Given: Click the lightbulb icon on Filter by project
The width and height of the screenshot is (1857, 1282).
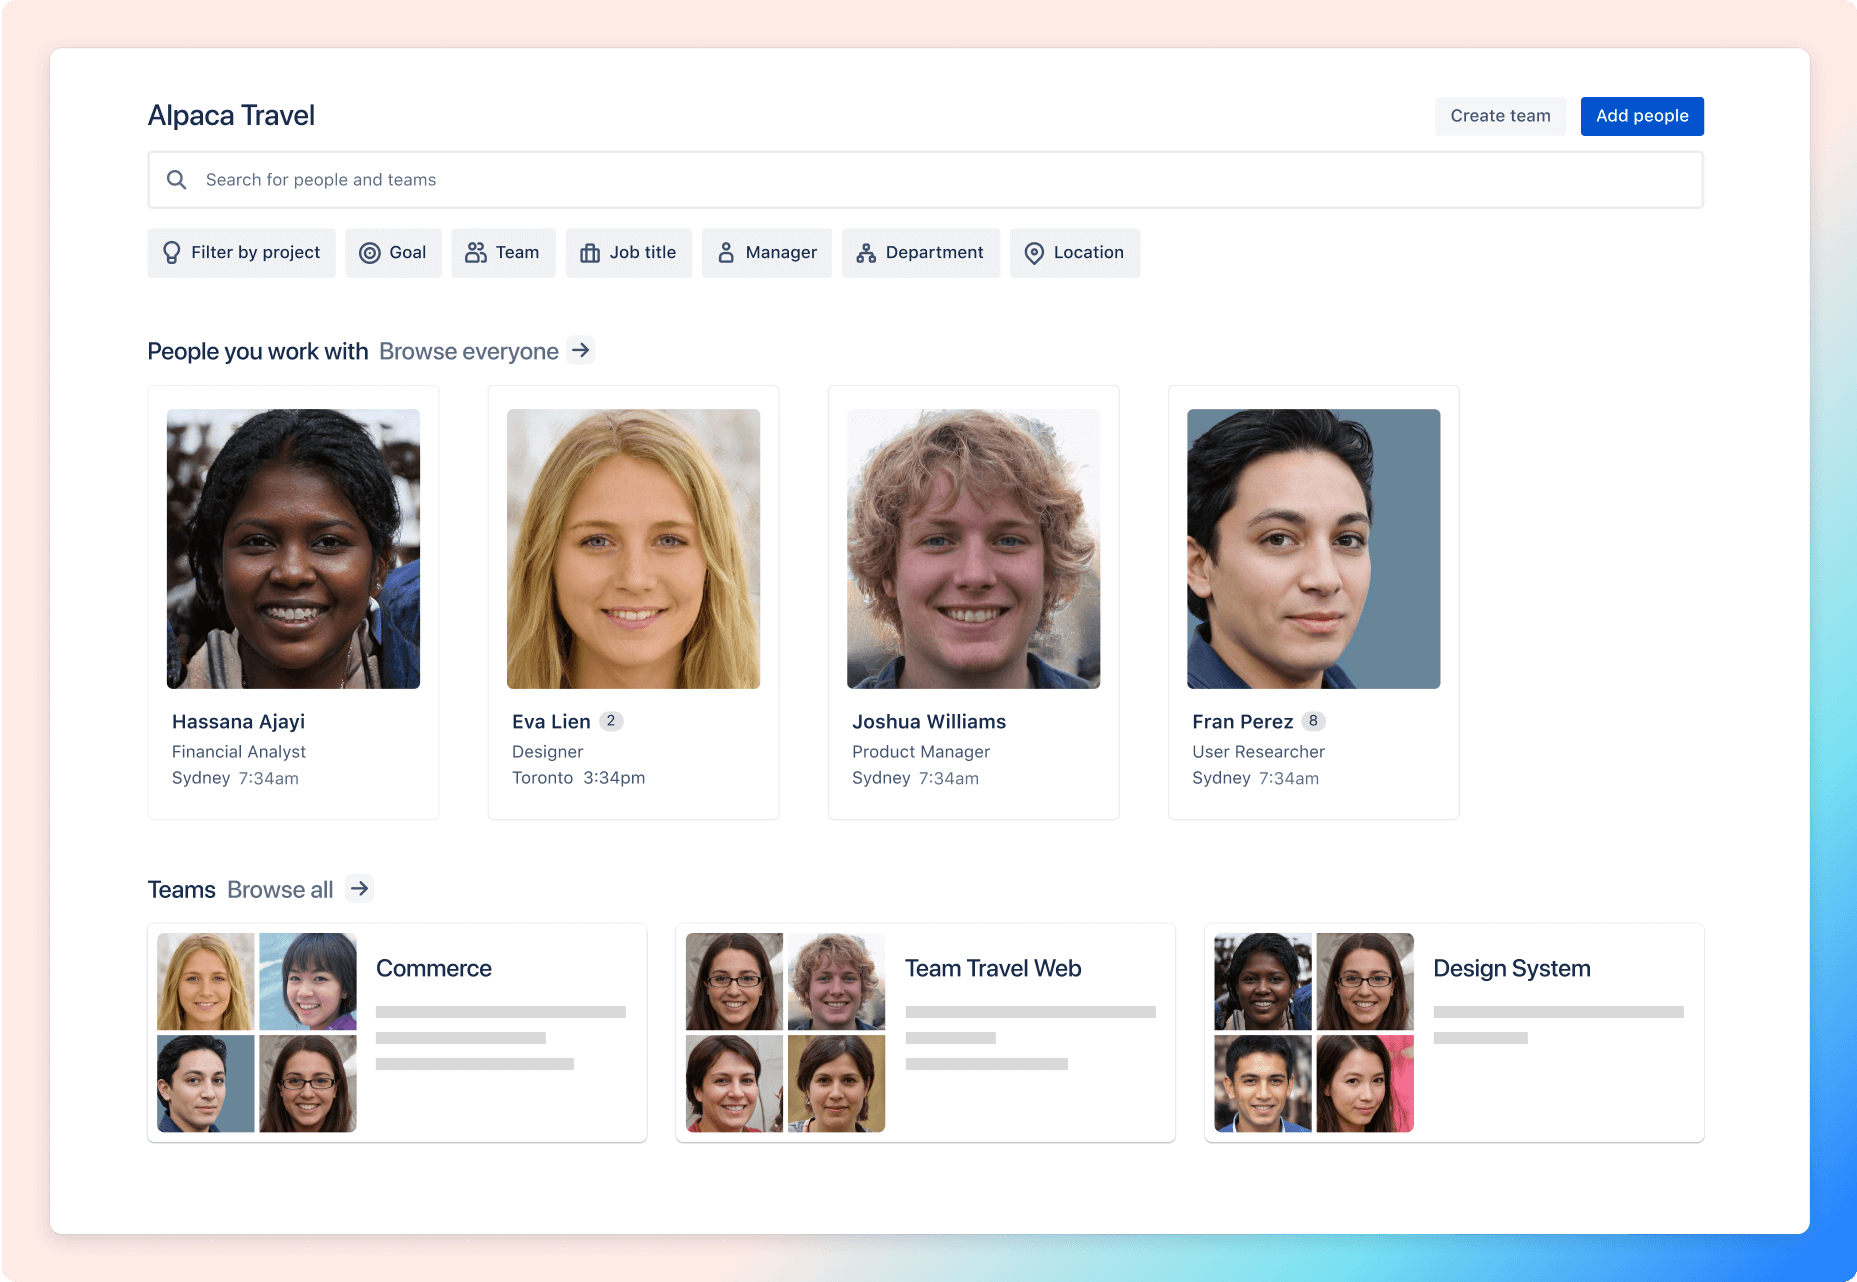Looking at the screenshot, I should pyautogui.click(x=171, y=252).
